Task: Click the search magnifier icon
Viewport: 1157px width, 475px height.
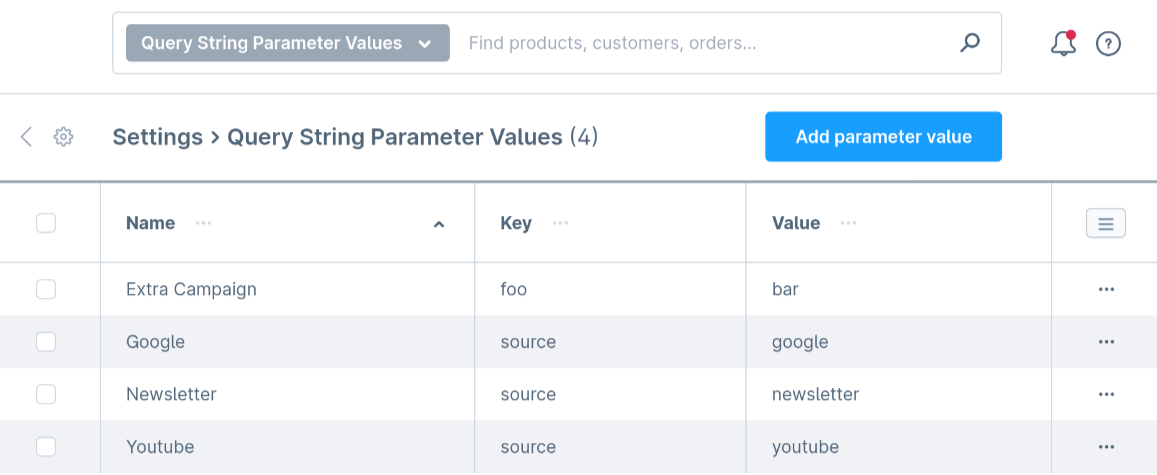Action: pyautogui.click(x=969, y=43)
